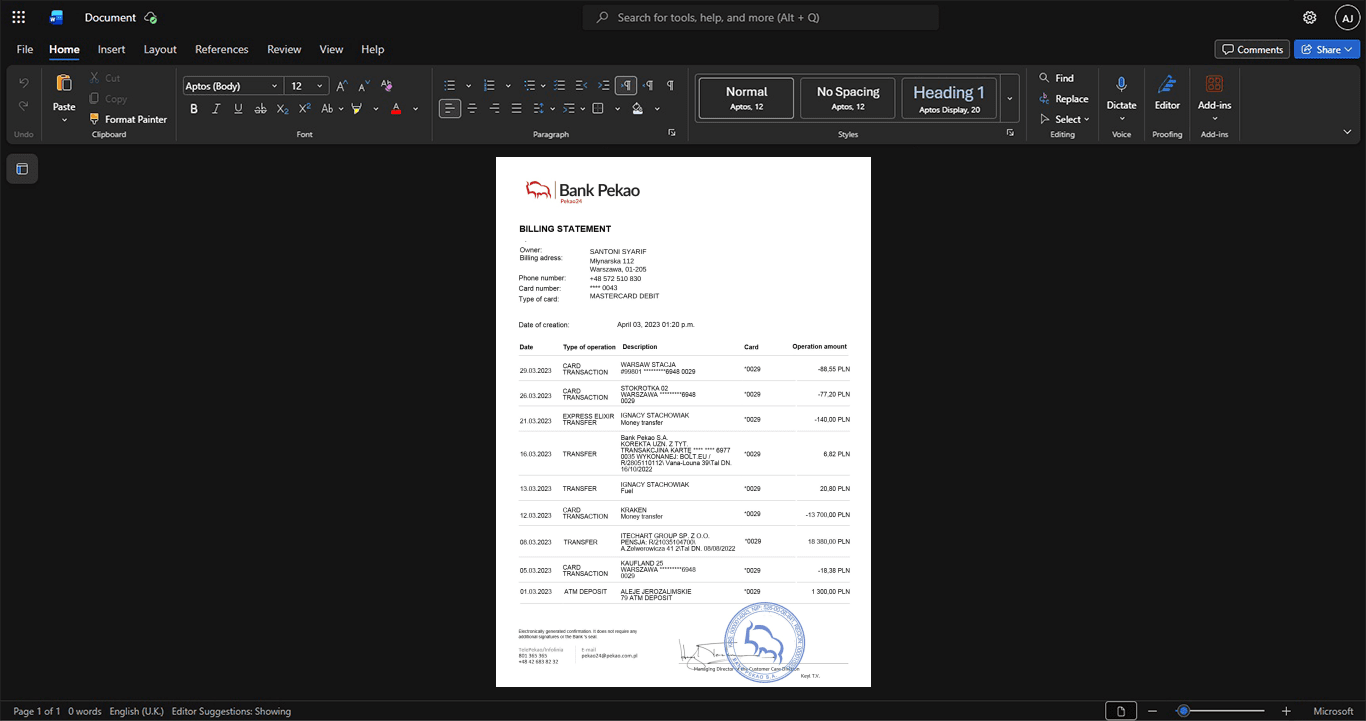The width and height of the screenshot is (1366, 721).
Task: Copy the selection
Action: pos(108,98)
